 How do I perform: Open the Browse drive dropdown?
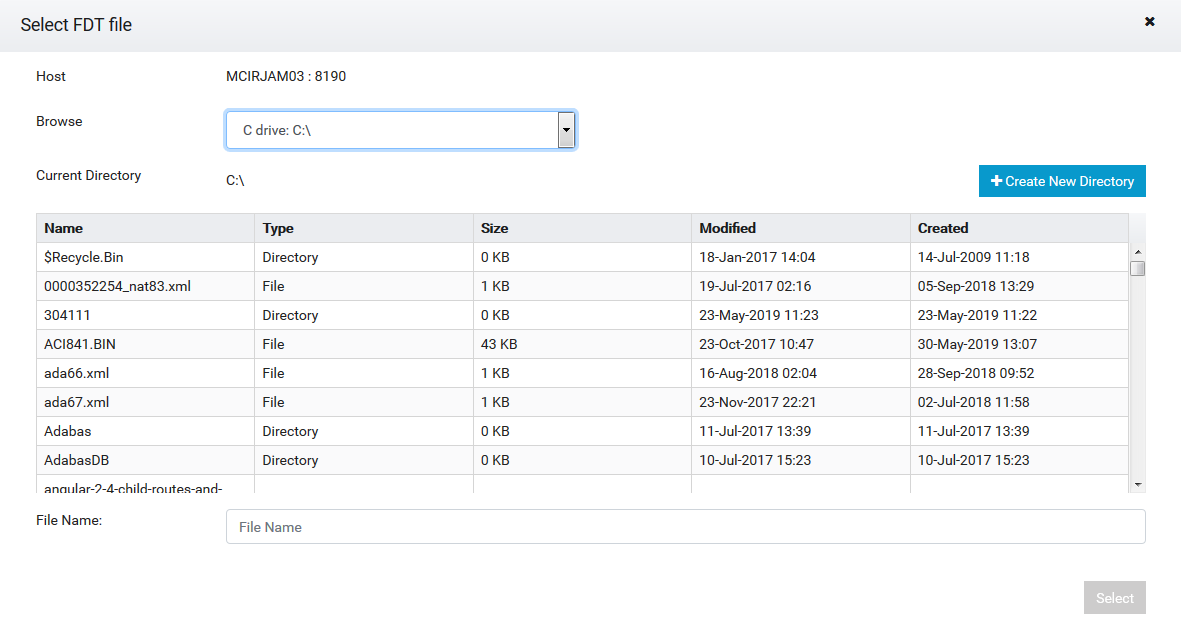click(401, 130)
